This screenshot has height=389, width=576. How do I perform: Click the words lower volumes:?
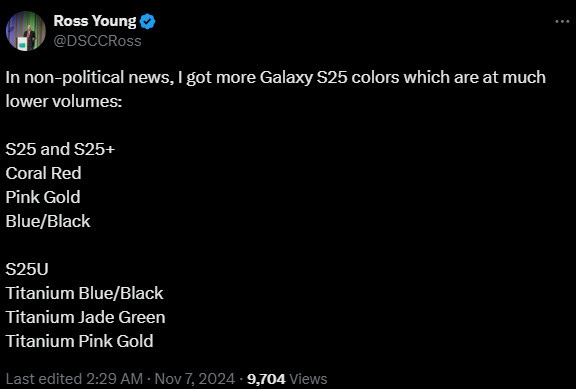(x=64, y=101)
